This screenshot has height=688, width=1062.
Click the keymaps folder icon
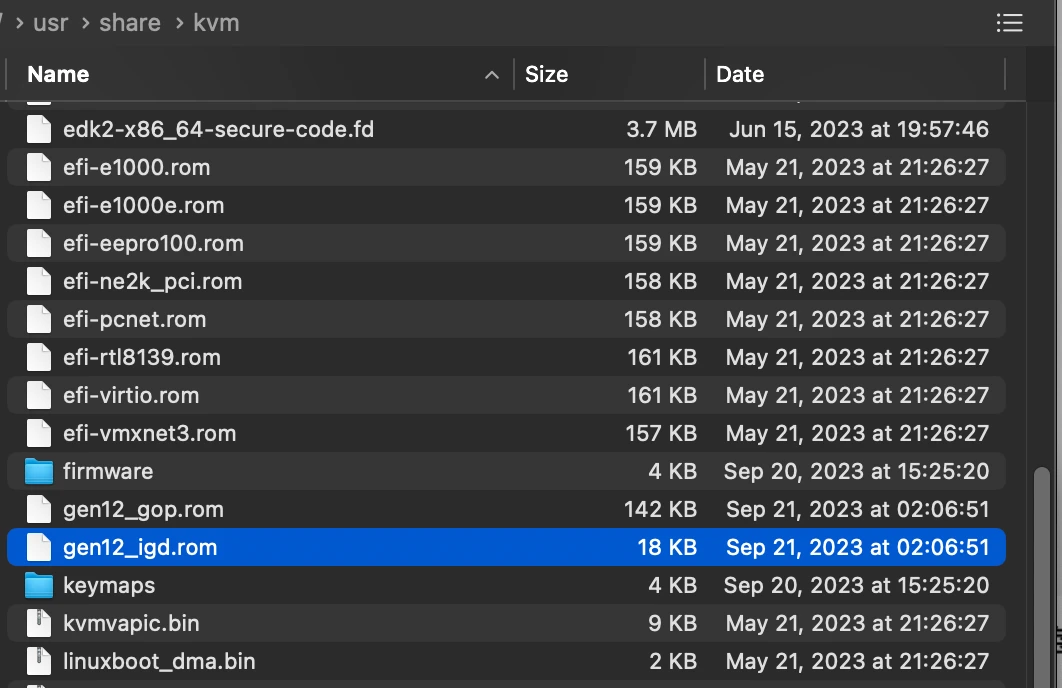(38, 585)
